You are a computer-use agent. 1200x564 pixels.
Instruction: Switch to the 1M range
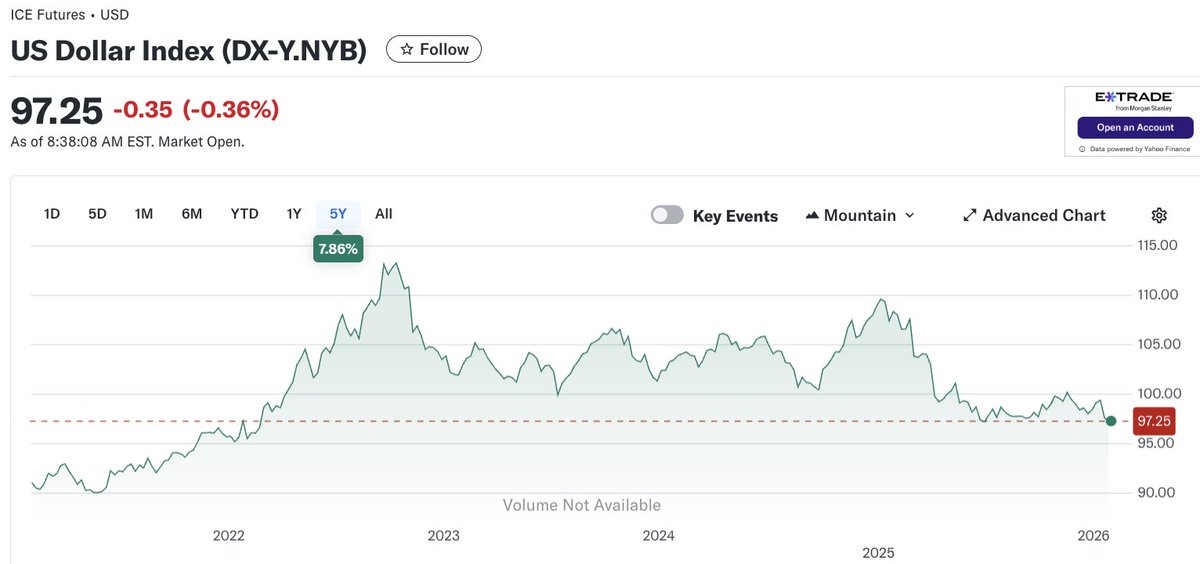pos(144,213)
